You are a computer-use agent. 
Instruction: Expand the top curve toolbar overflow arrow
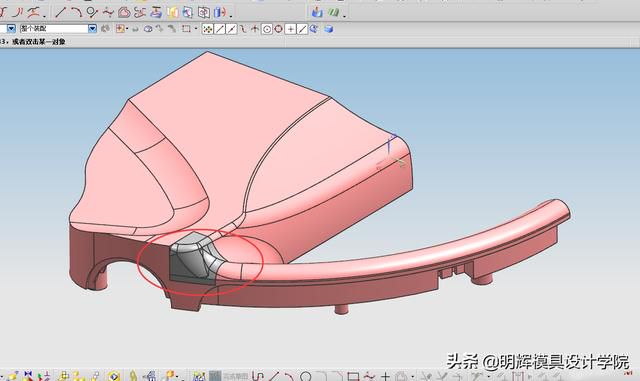[x=45, y=16]
